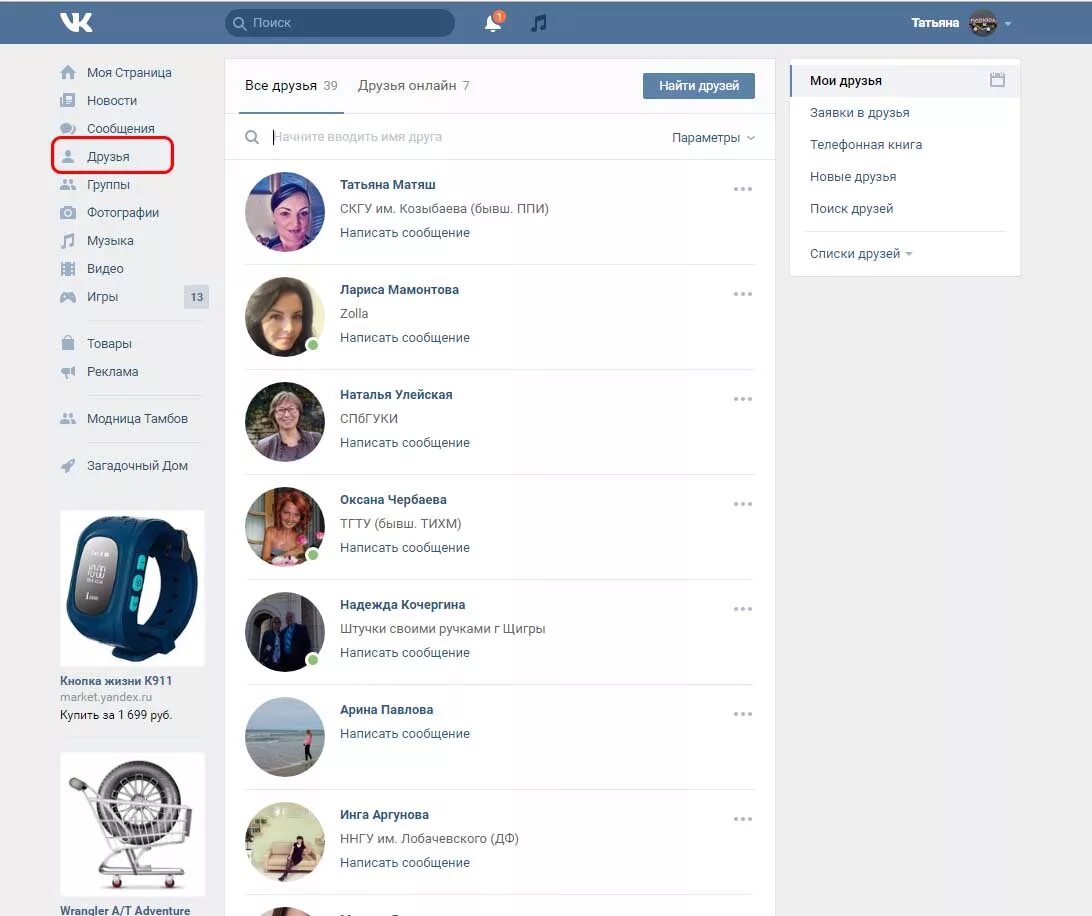Image resolution: width=1092 pixels, height=916 pixels.
Task: Open Телефонная книга section
Action: click(866, 145)
